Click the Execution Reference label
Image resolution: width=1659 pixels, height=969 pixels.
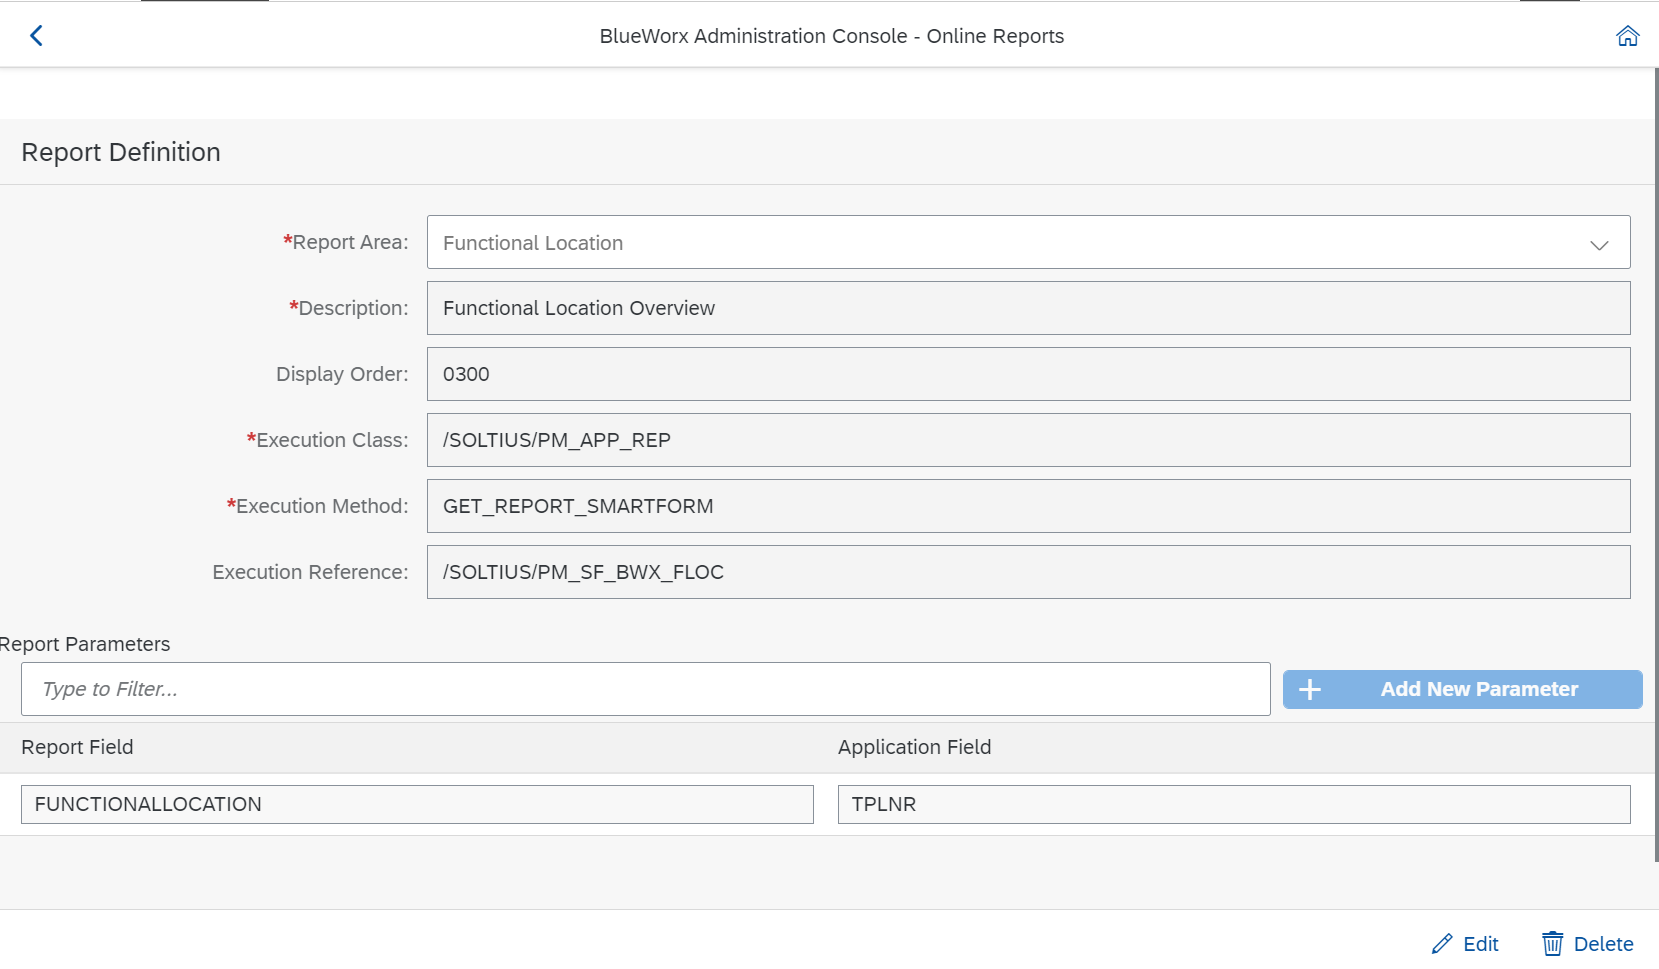tap(310, 572)
